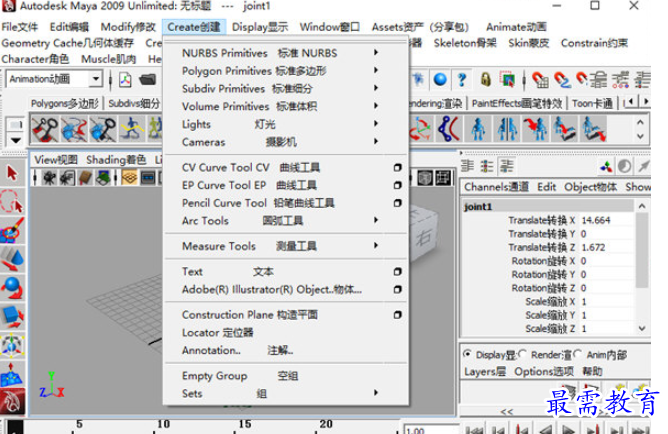Click the first channel box layout icon
668x434 pixels.
(467, 166)
